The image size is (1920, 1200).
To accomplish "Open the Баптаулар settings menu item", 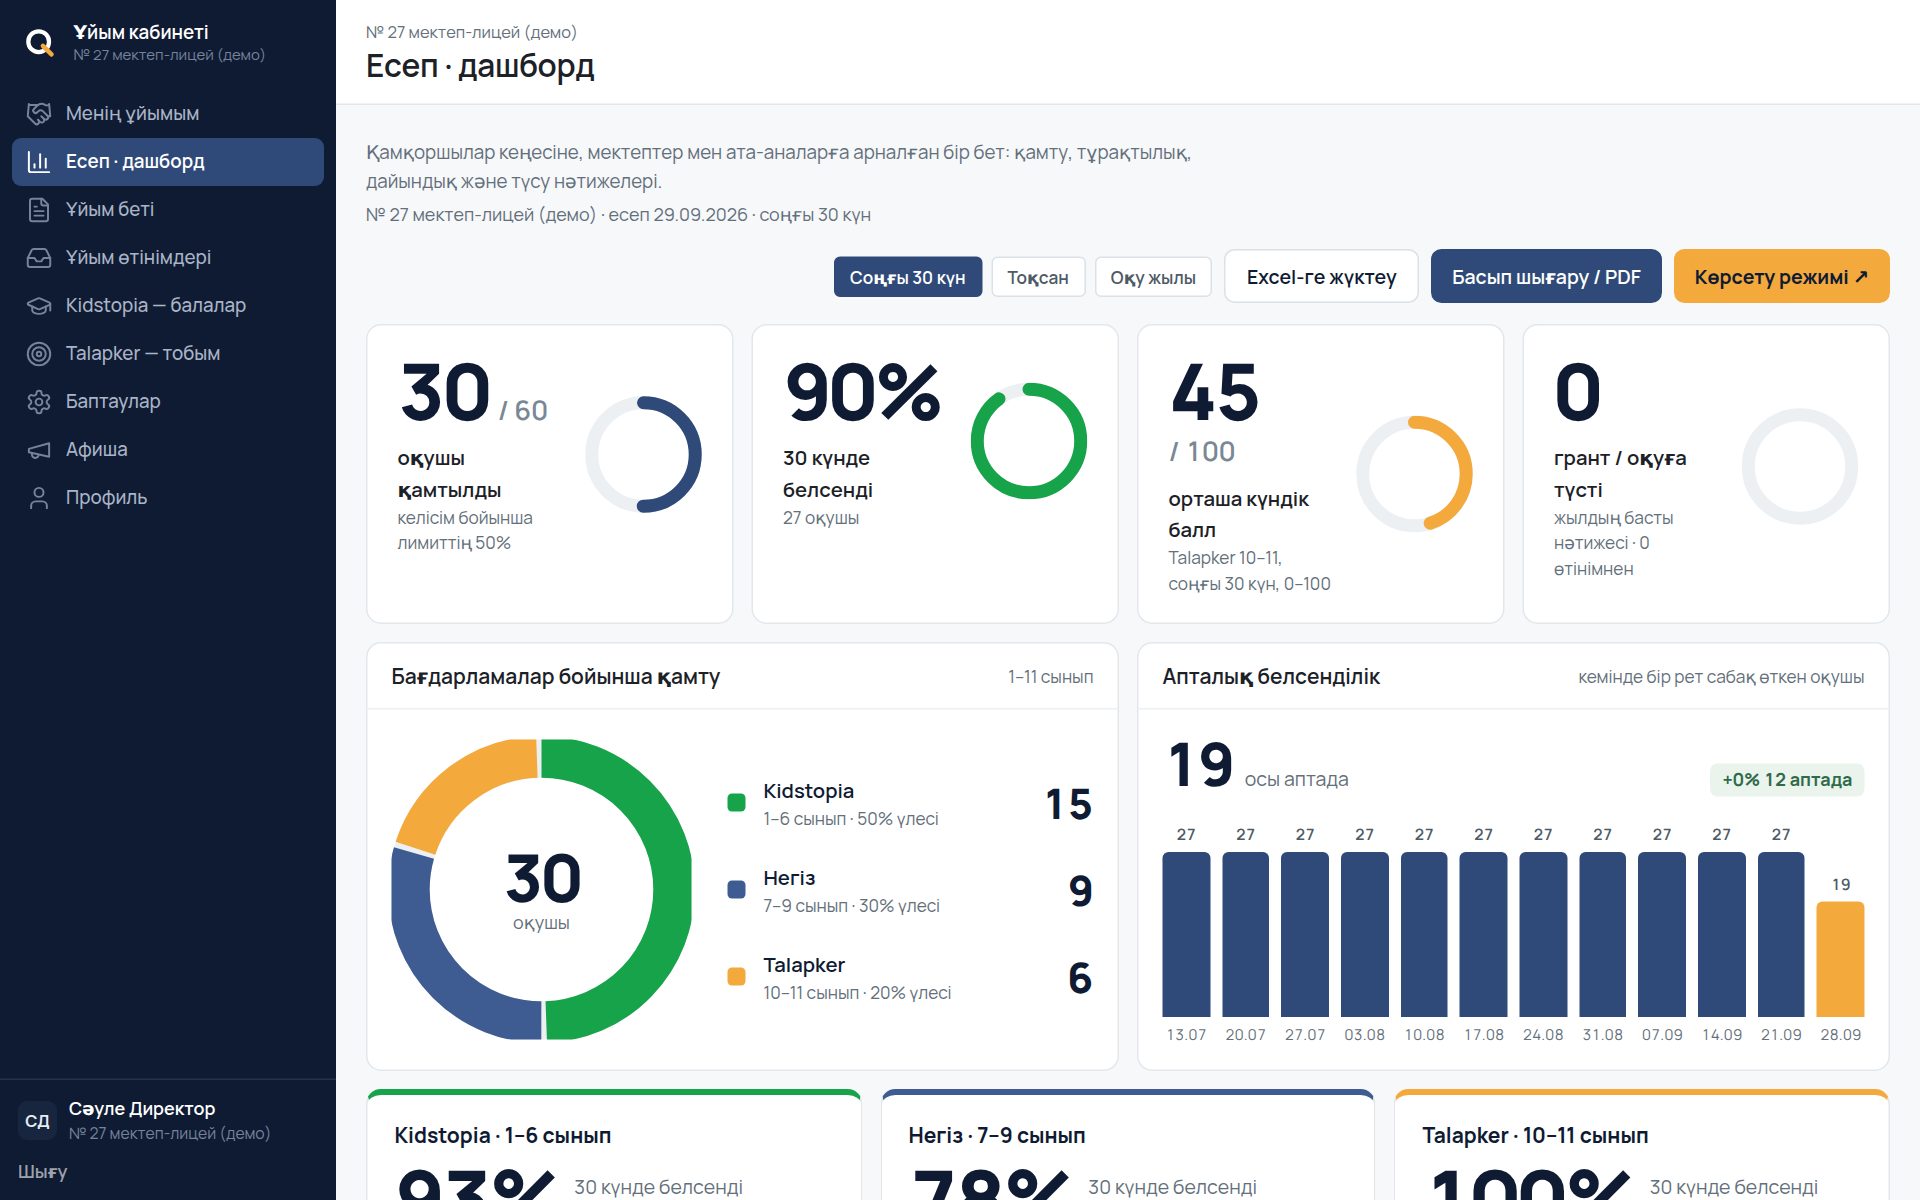I will tap(168, 401).
